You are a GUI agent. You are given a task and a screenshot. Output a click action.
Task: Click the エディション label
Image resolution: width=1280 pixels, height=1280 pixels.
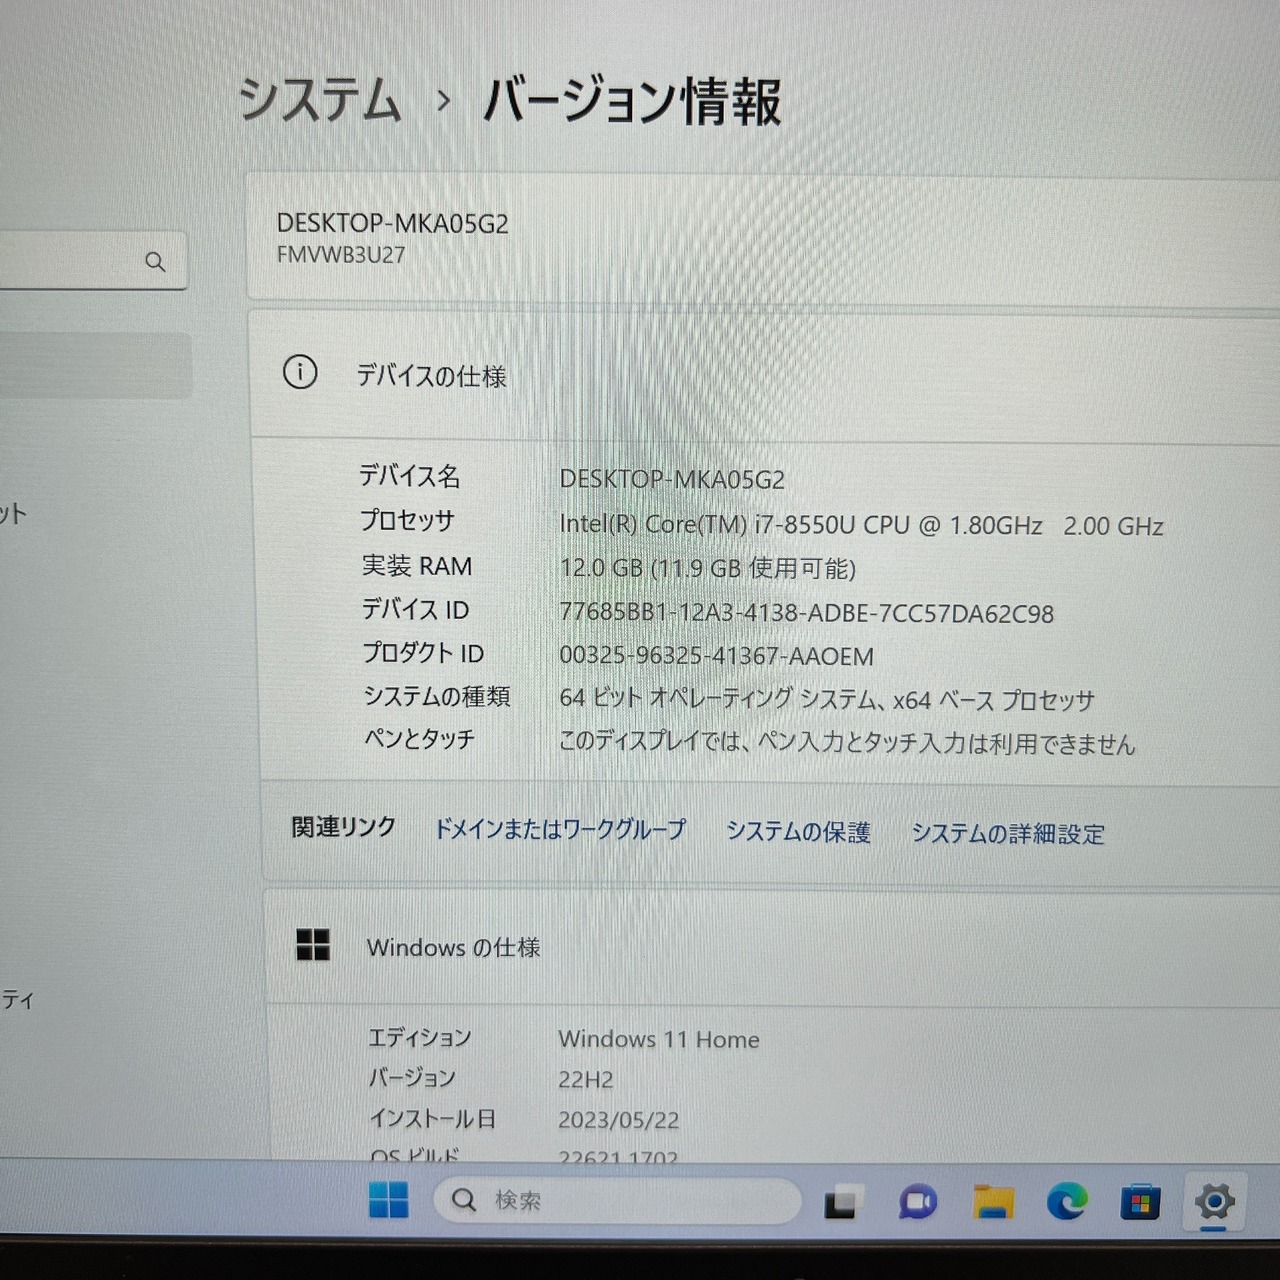[420, 1038]
